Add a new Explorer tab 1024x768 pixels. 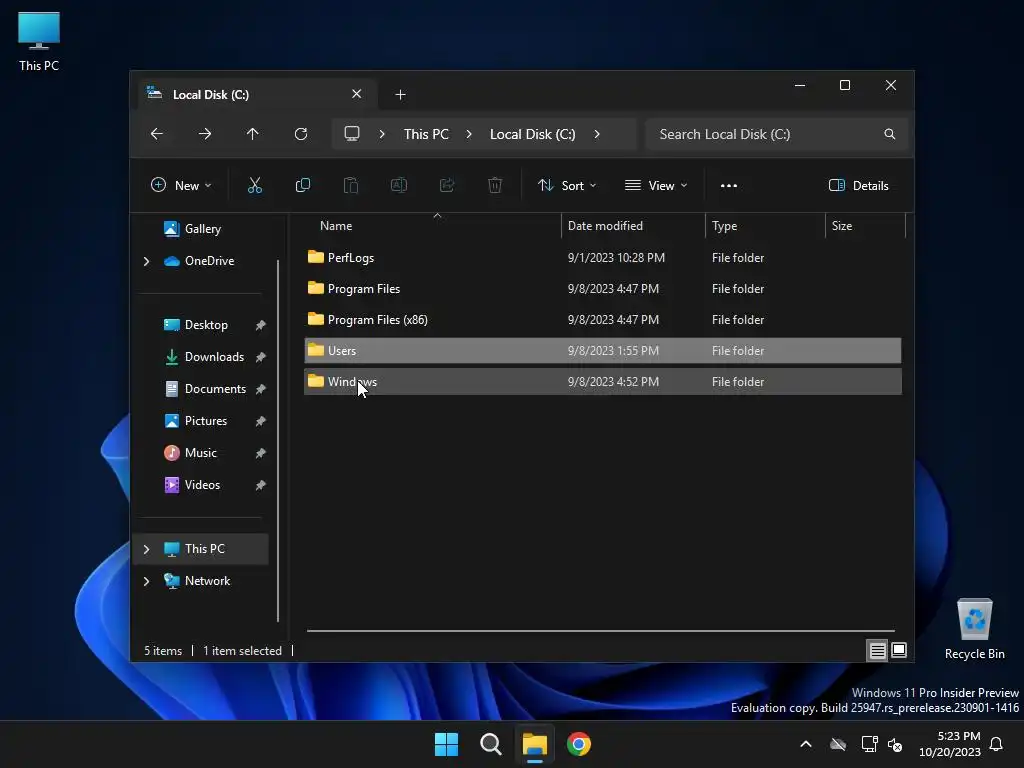click(400, 95)
